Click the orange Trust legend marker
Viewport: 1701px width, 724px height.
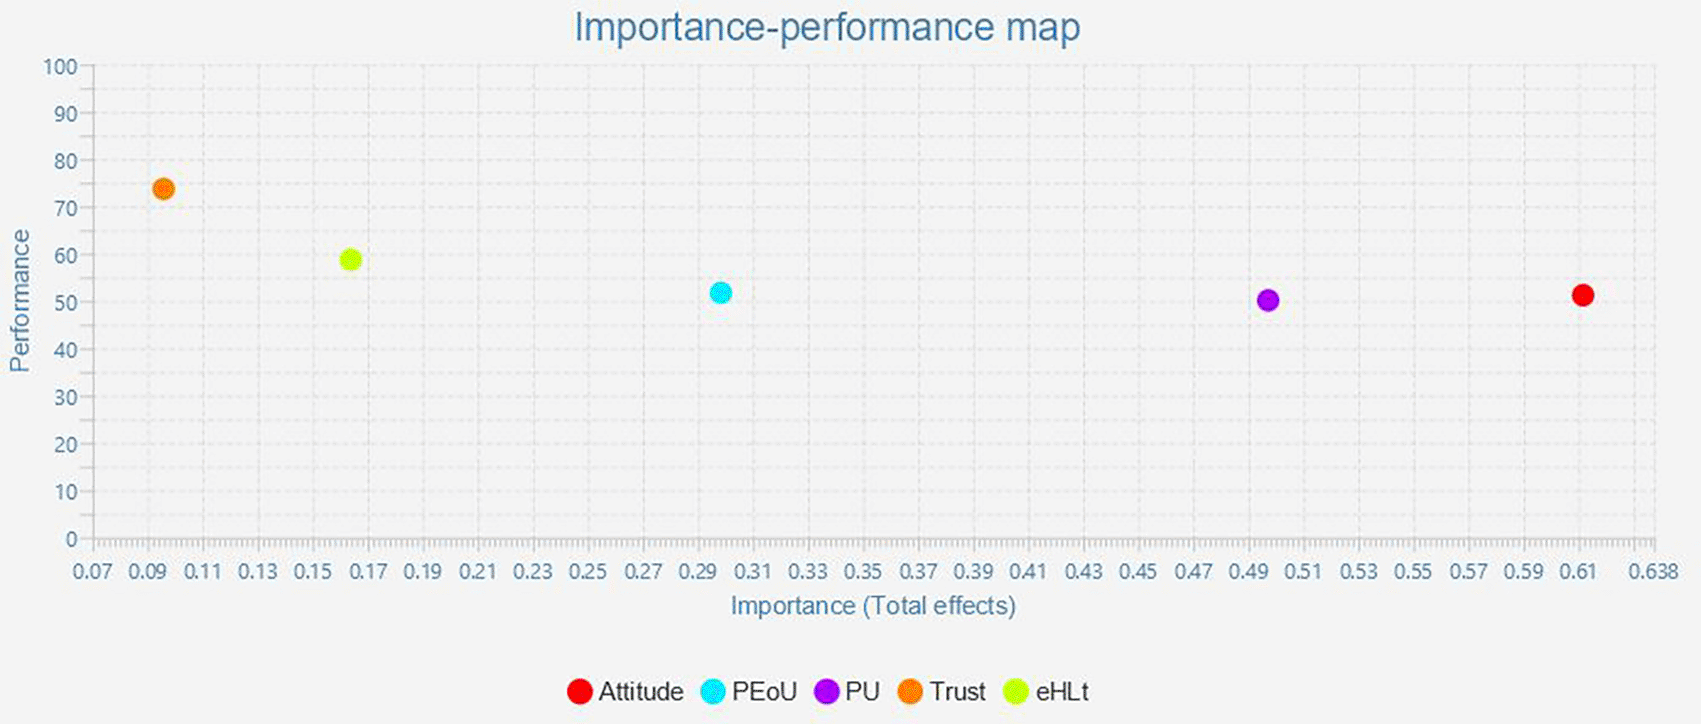click(910, 691)
